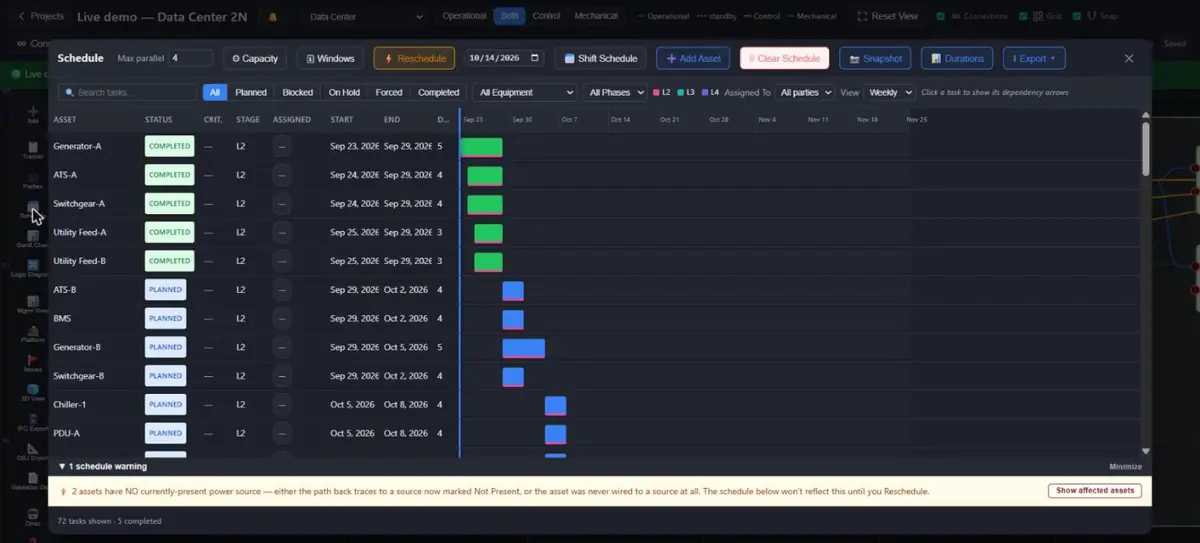Switch the view mode to Control
Screen dimensions: 1200x543
point(546,16)
